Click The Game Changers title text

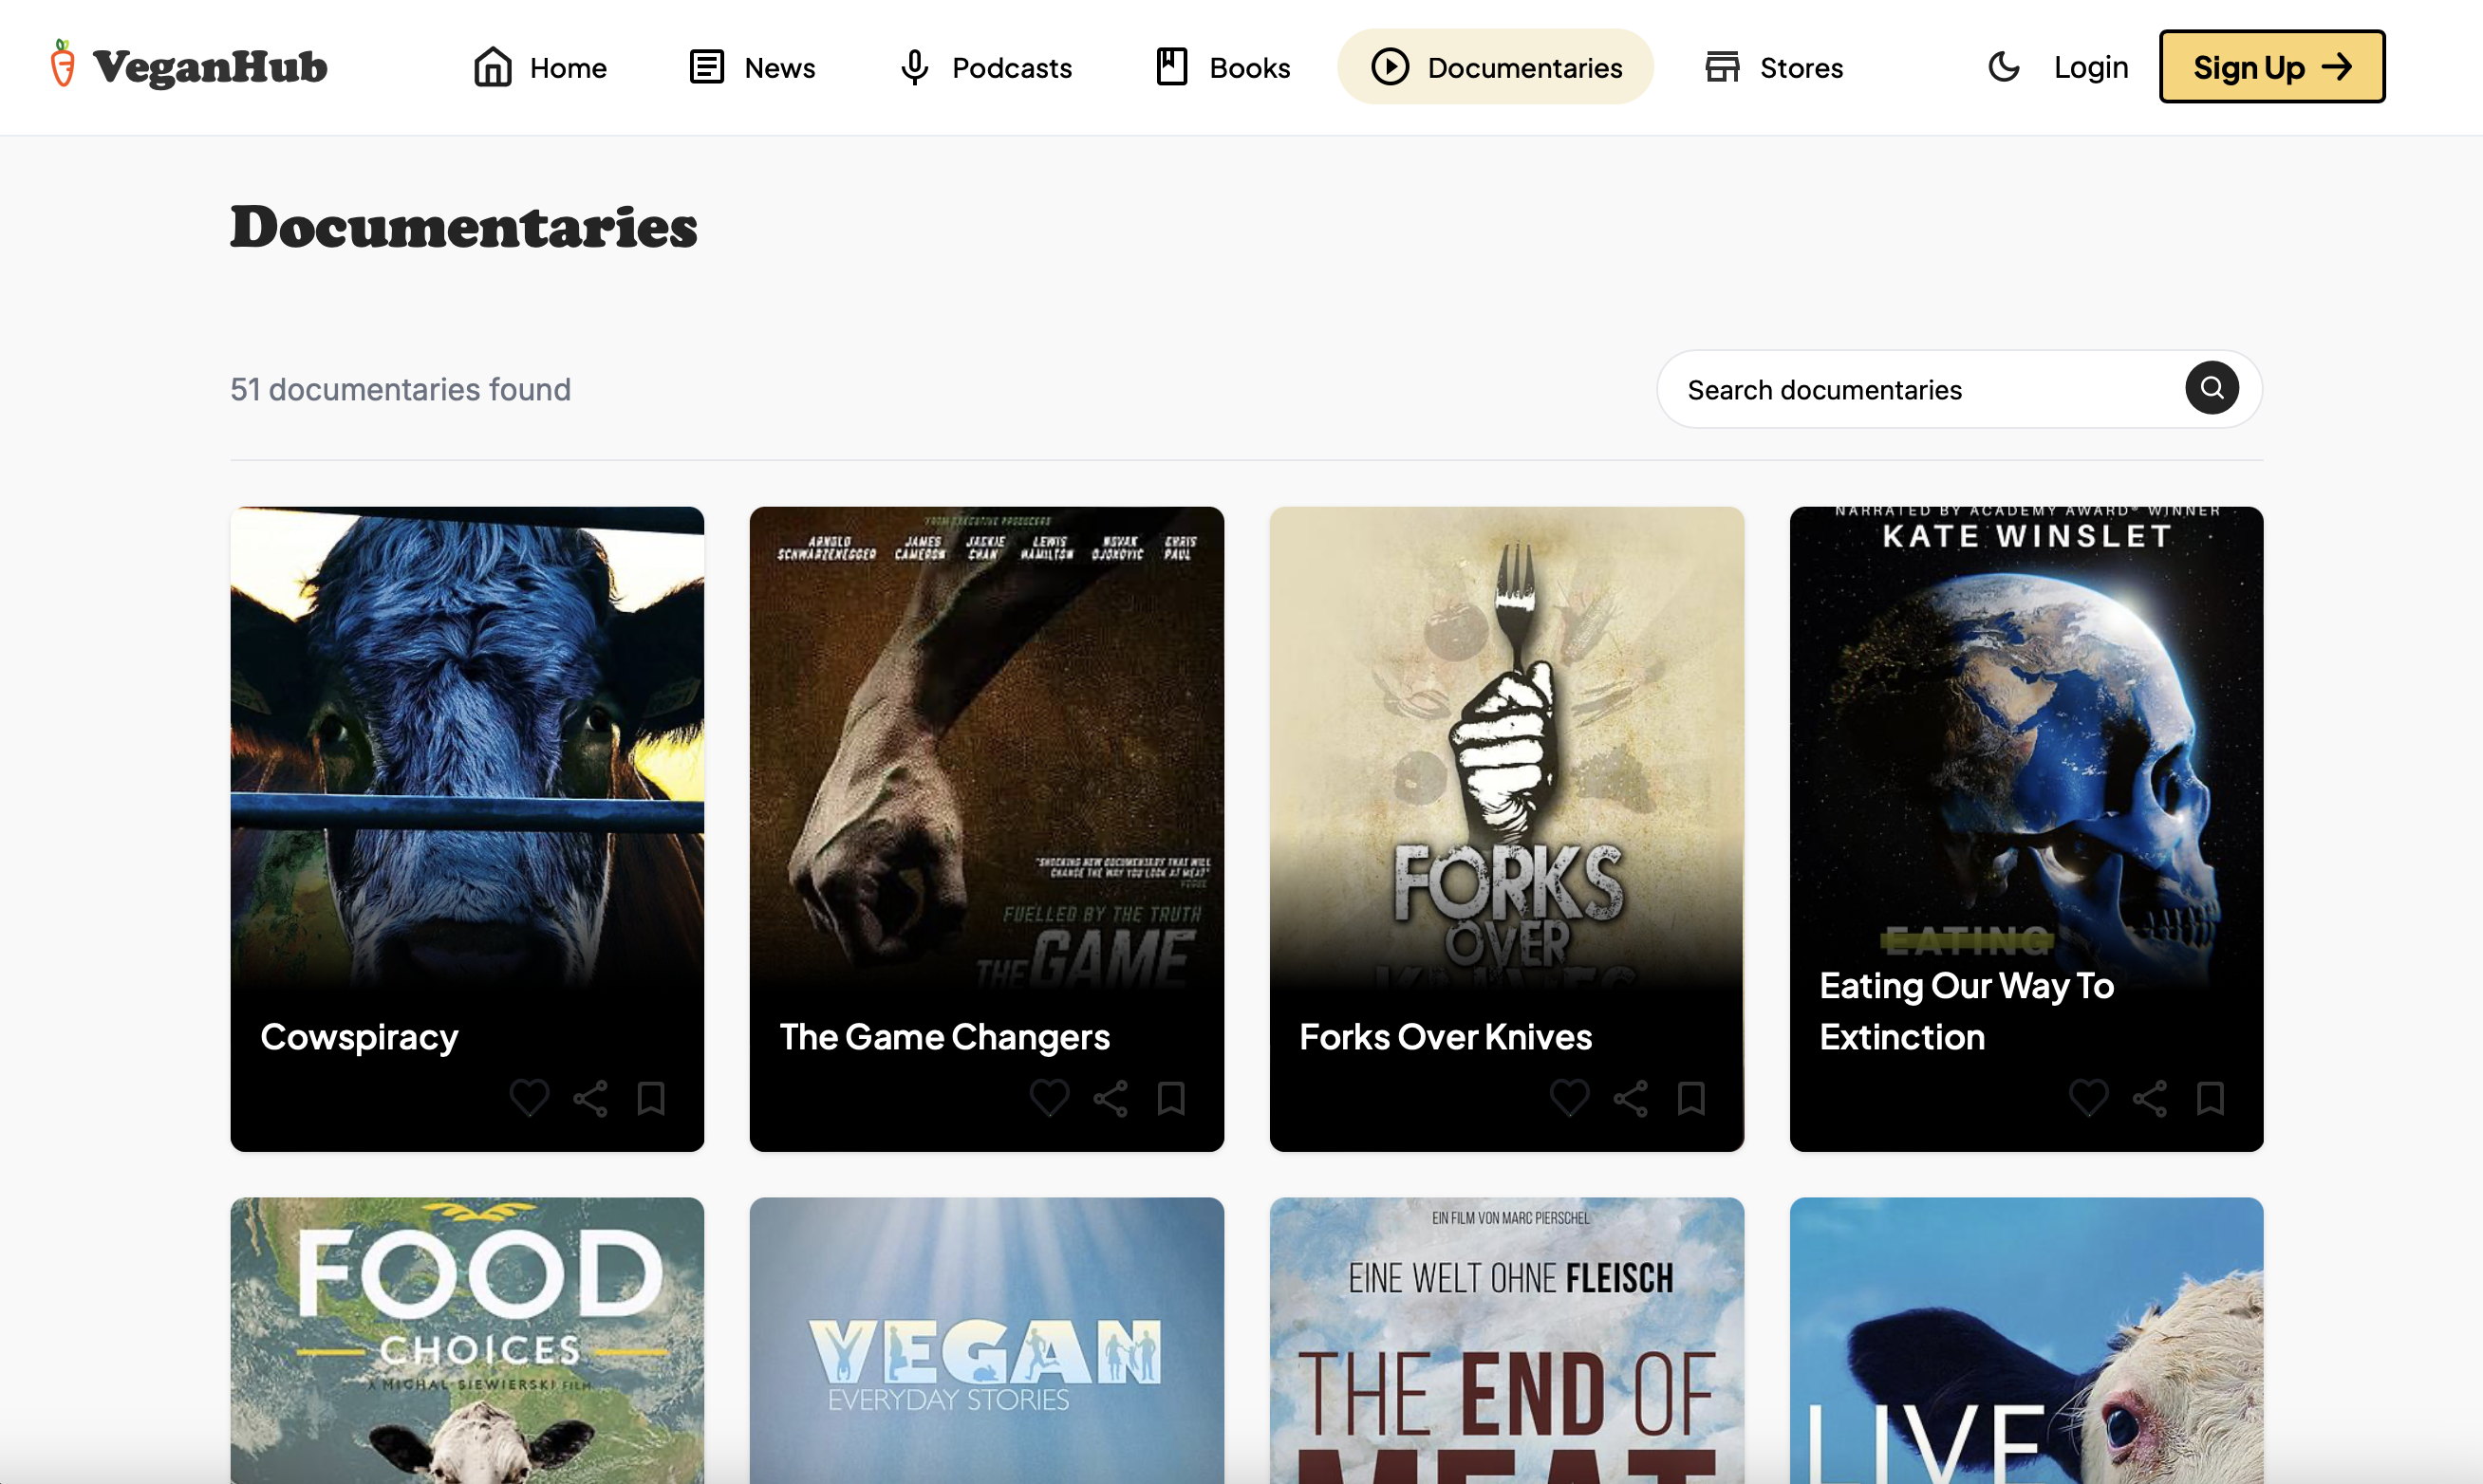click(945, 1037)
